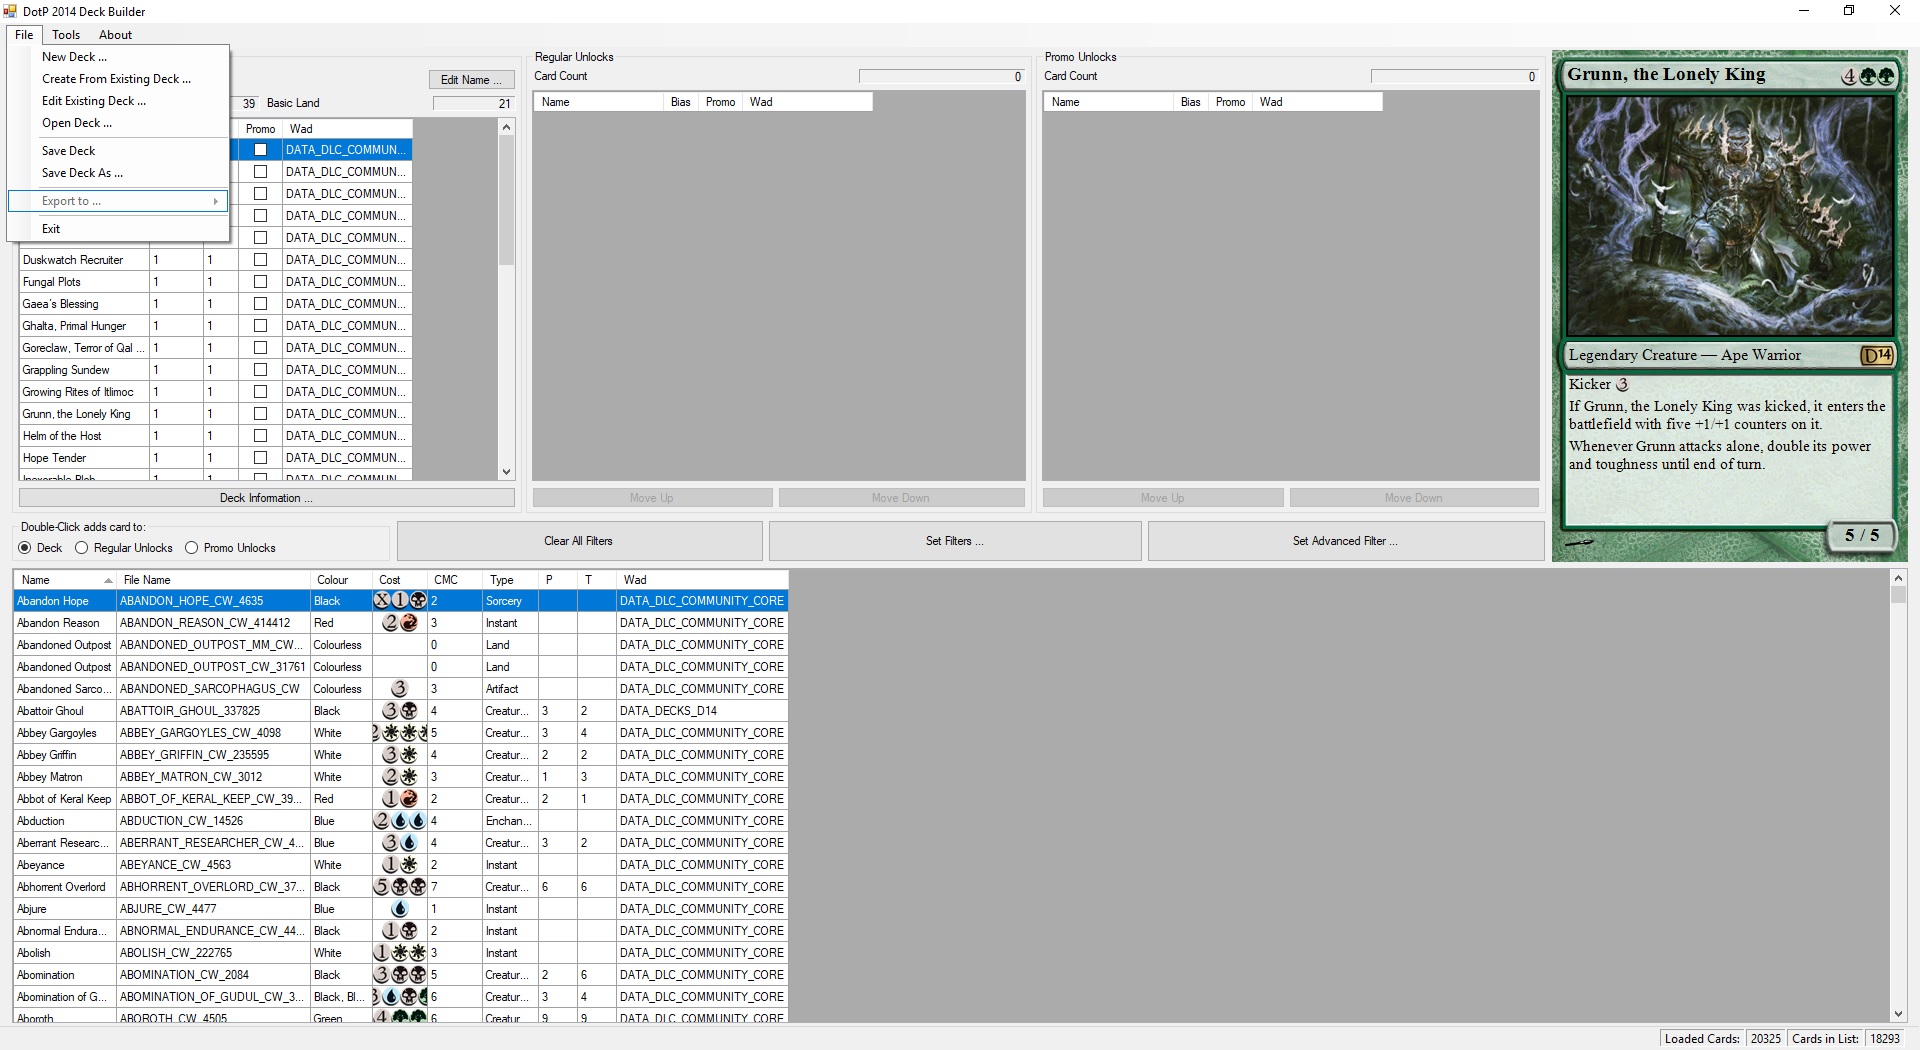Toggle Promo checkbox for Grunn, the Lonely King

(x=261, y=414)
